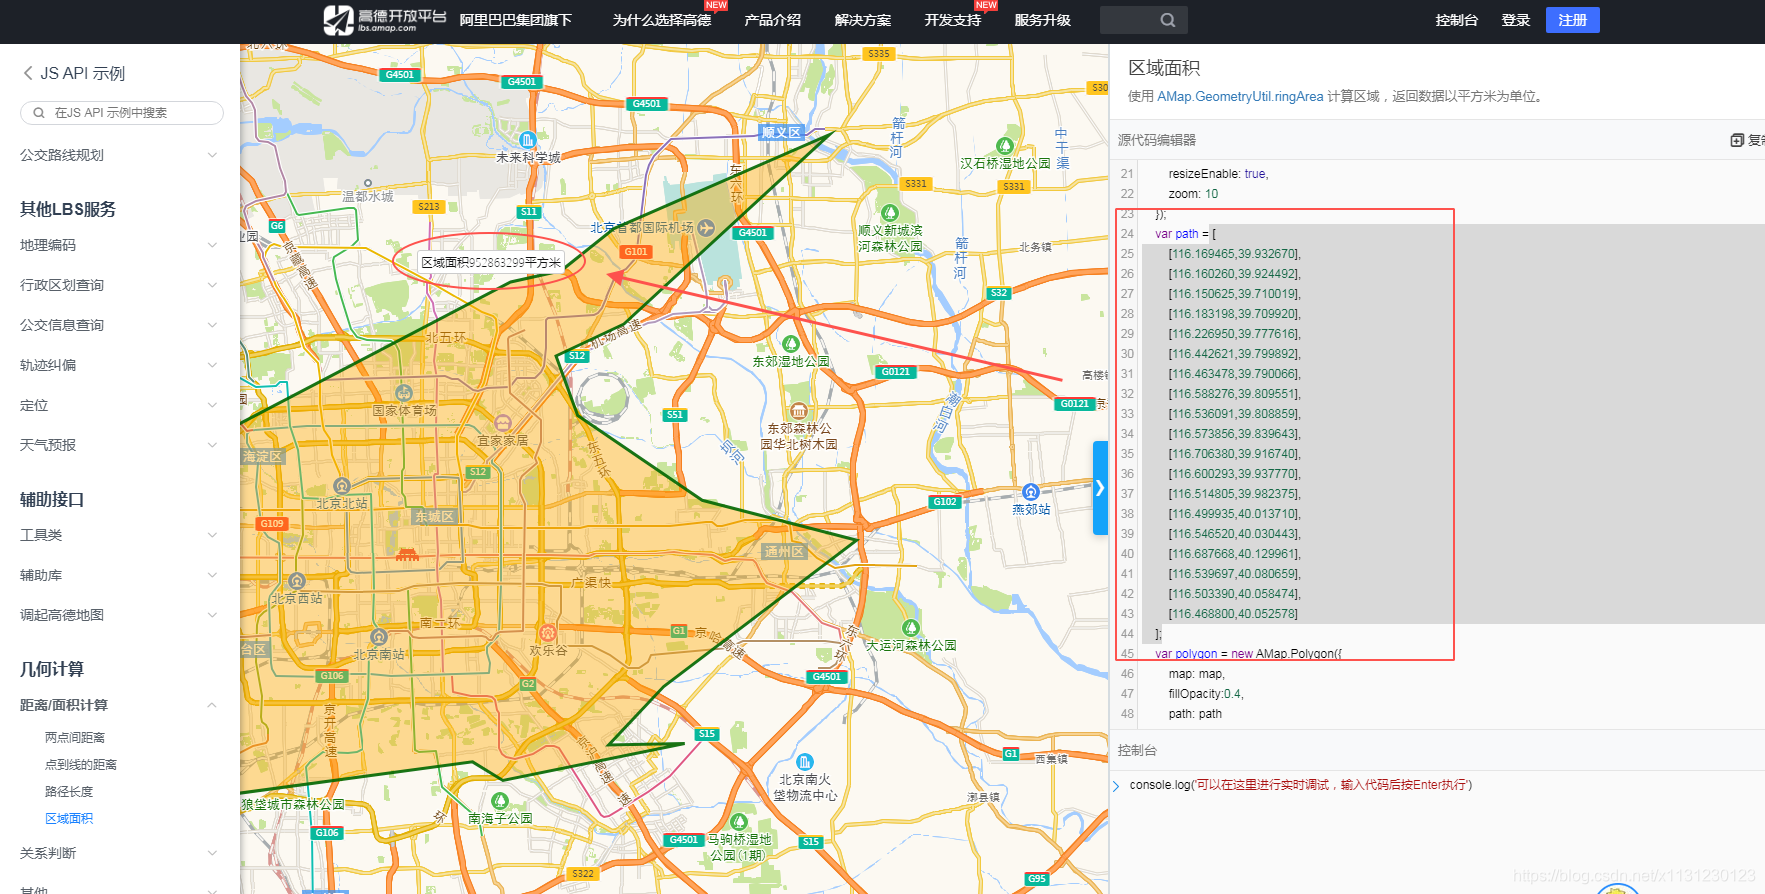
Task: Click the 几何计算 heading
Action: (52, 669)
